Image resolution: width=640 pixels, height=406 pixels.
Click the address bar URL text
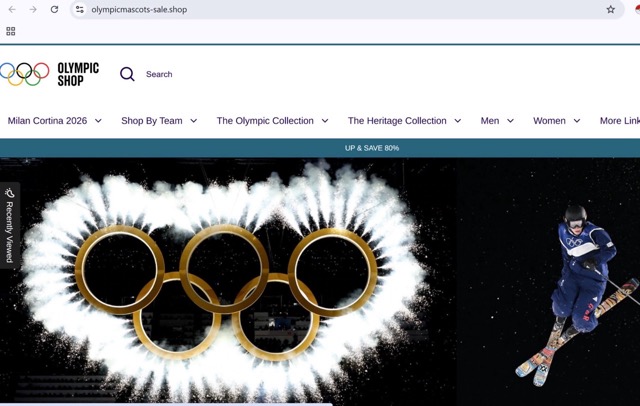[139, 9]
